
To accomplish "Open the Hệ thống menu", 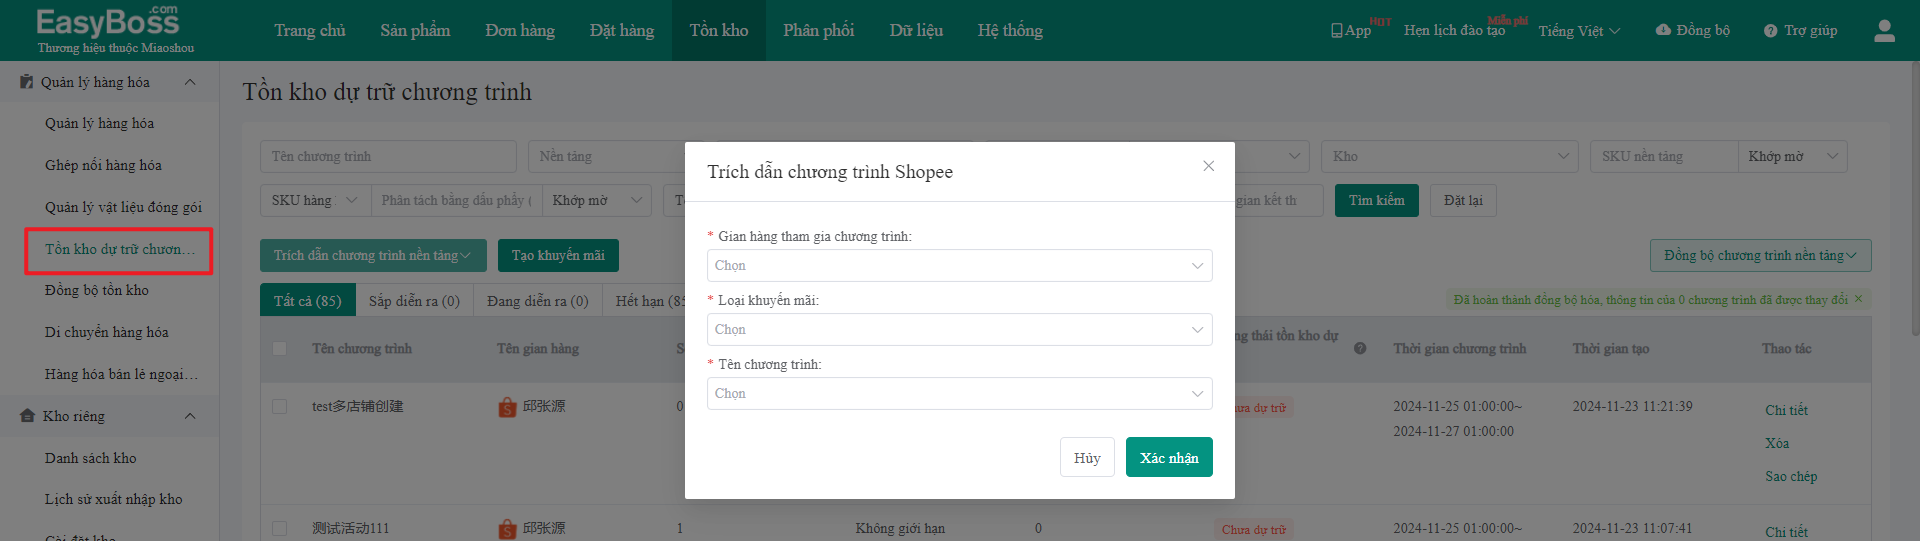I will coord(1010,30).
